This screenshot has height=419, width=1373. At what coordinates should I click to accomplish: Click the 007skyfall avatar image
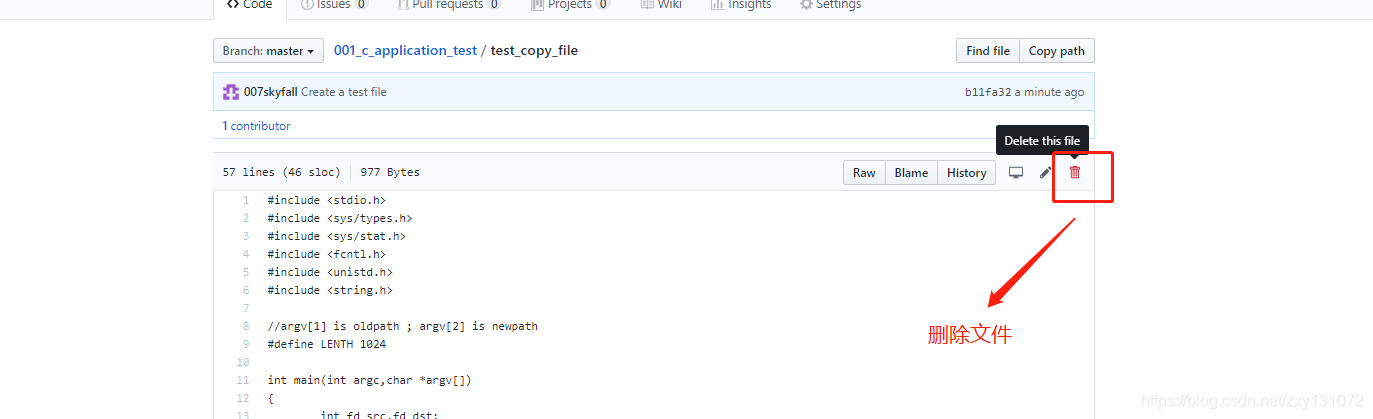coord(230,92)
